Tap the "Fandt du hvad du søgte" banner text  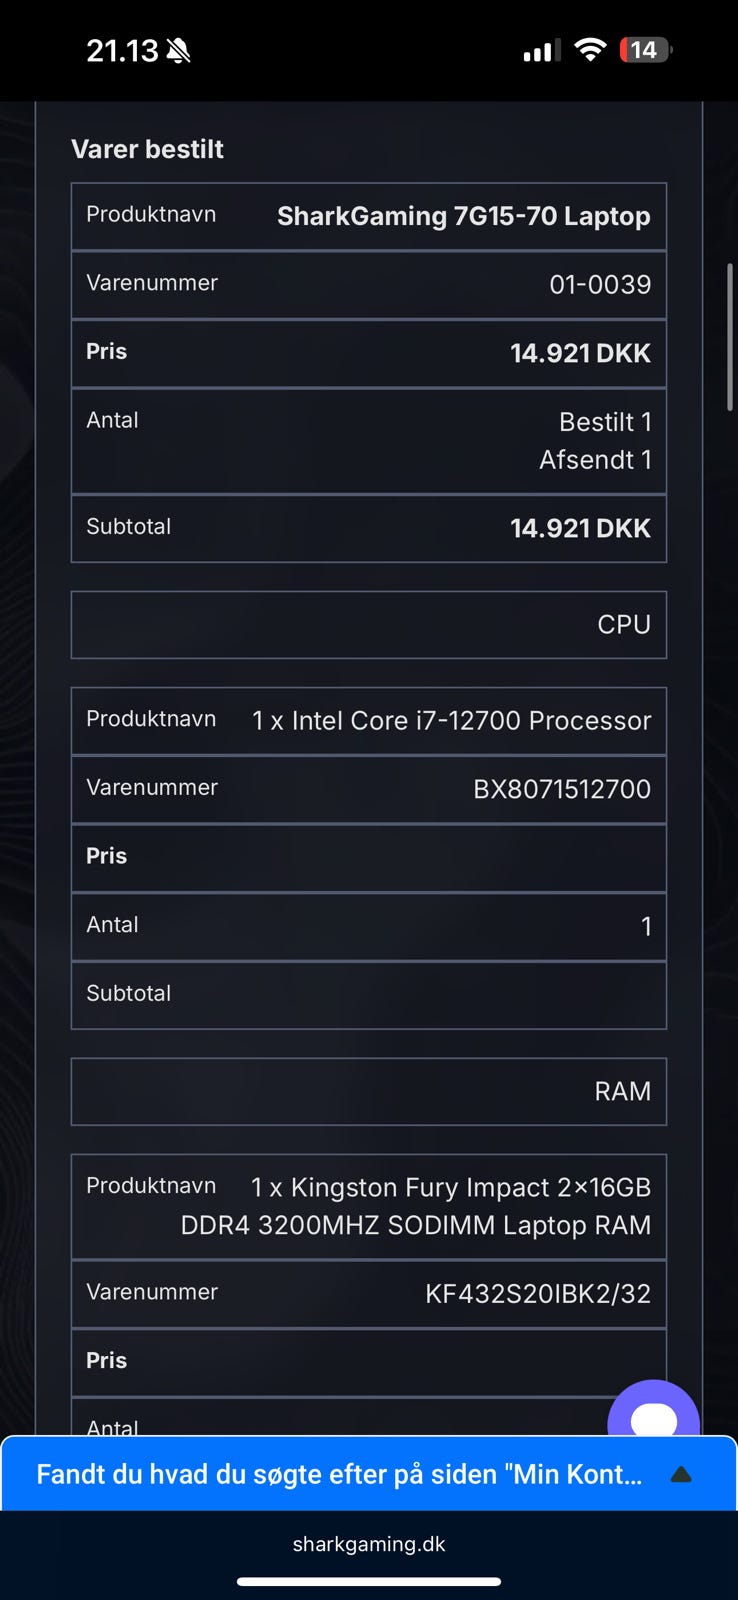(339, 1474)
